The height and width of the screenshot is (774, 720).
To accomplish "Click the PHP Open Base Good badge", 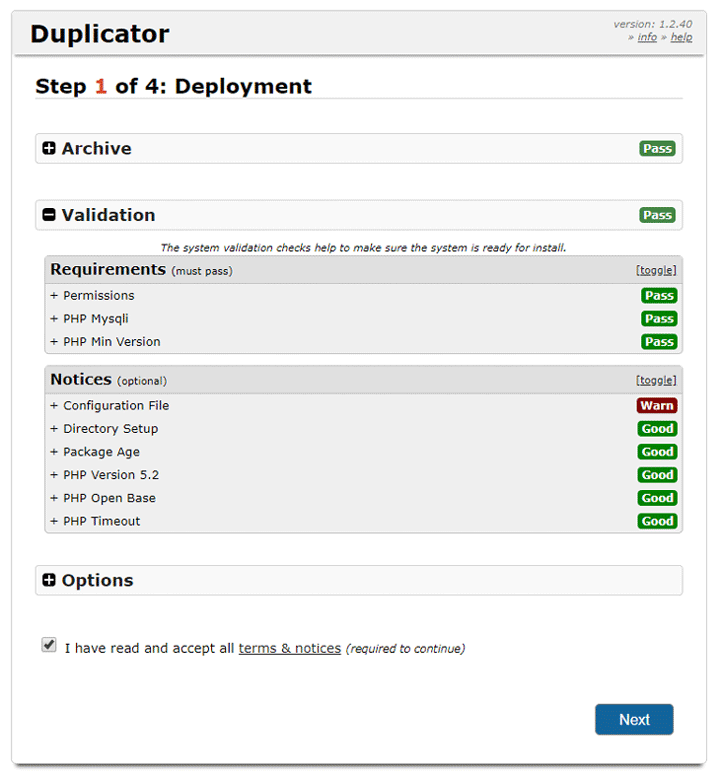I will point(657,498).
